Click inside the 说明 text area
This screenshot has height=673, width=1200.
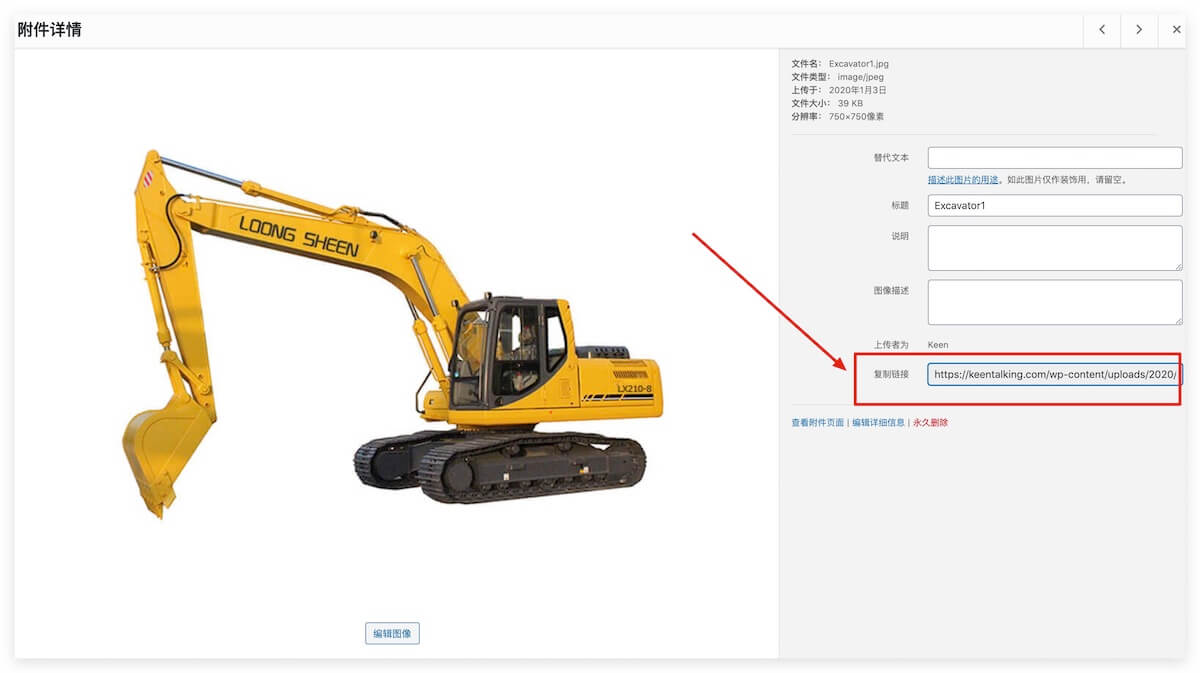[x=1054, y=247]
